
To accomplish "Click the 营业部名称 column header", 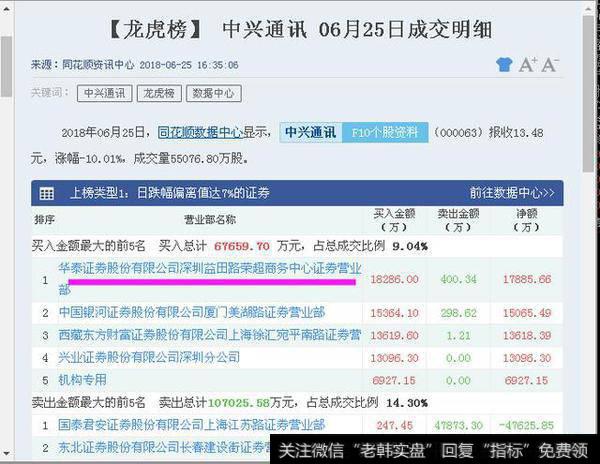I will click(210, 220).
